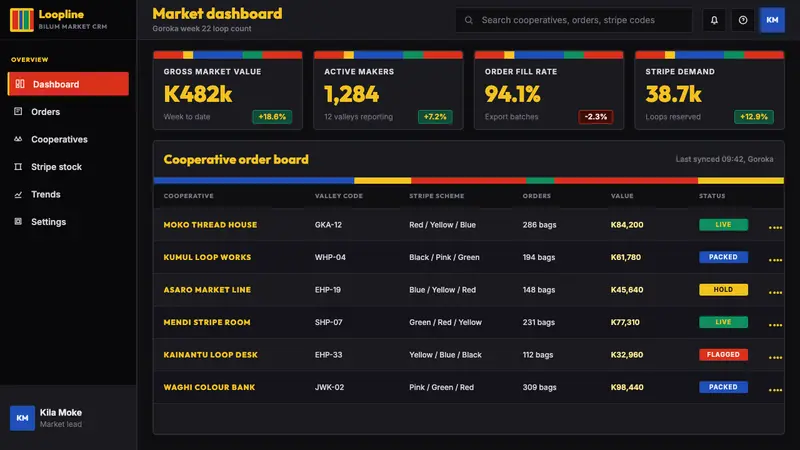The width and height of the screenshot is (800, 450).
Task: Open Moko Thread House cooperative link
Action: (210, 224)
